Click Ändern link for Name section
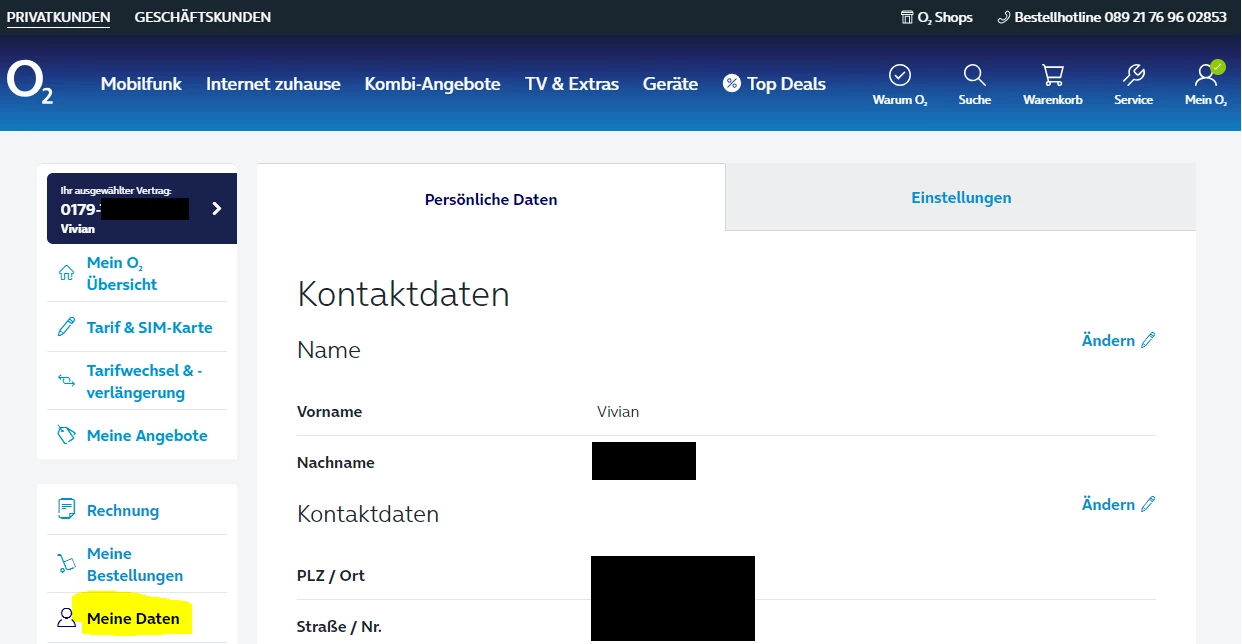The width and height of the screenshot is (1242, 644). click(1108, 340)
